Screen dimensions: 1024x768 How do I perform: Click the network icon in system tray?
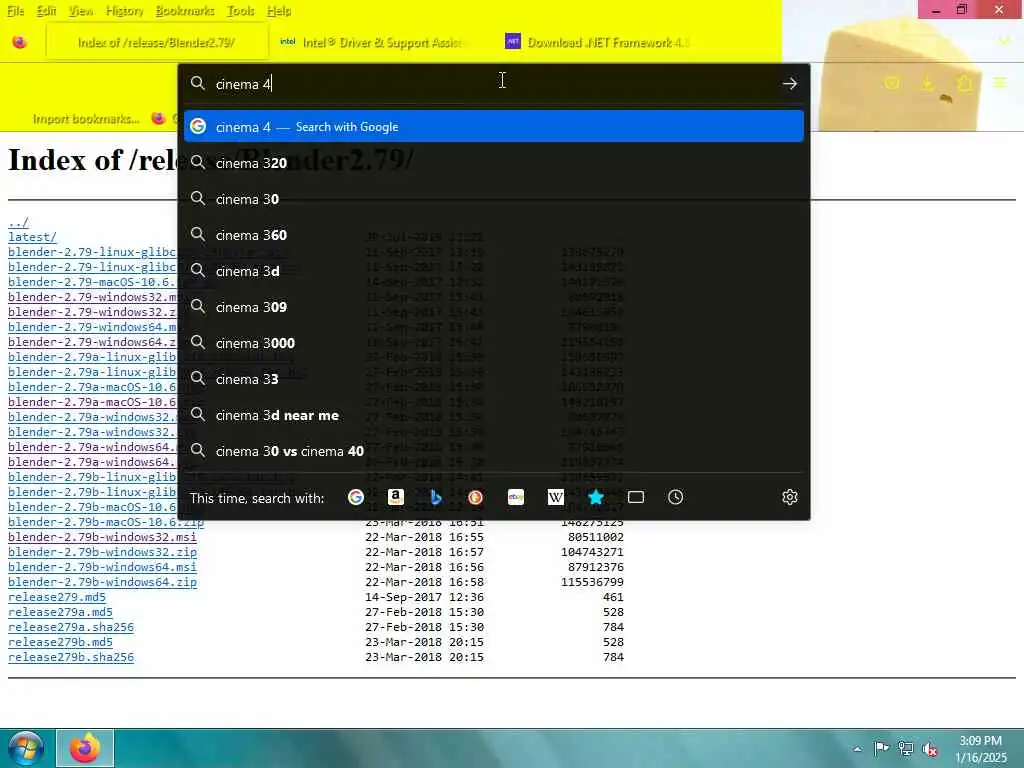pos(906,748)
